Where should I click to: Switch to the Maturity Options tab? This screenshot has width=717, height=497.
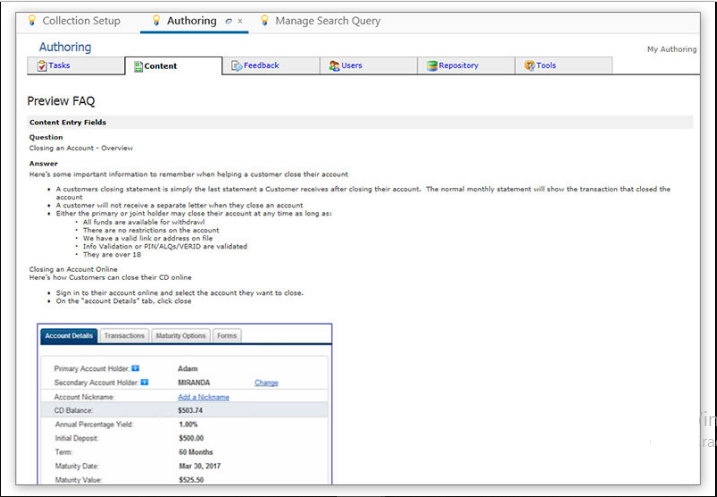tap(181, 336)
